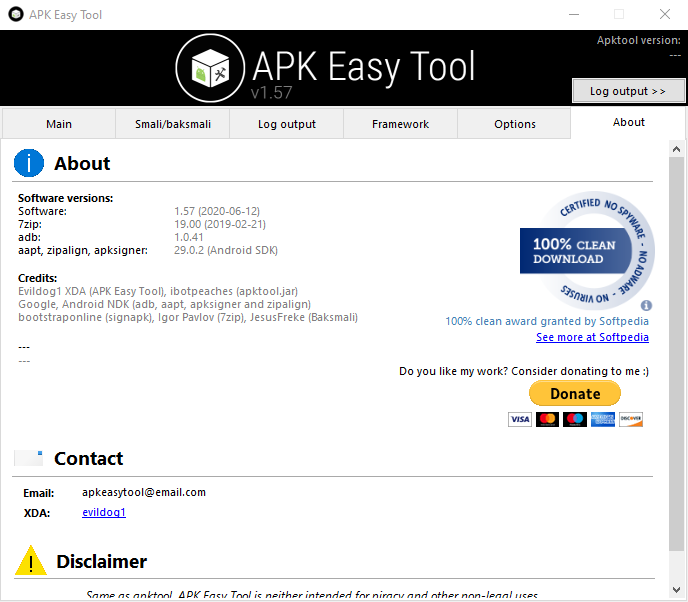Click the vertical scrollbar thumb
This screenshot has width=688, height=602.
point(676,354)
